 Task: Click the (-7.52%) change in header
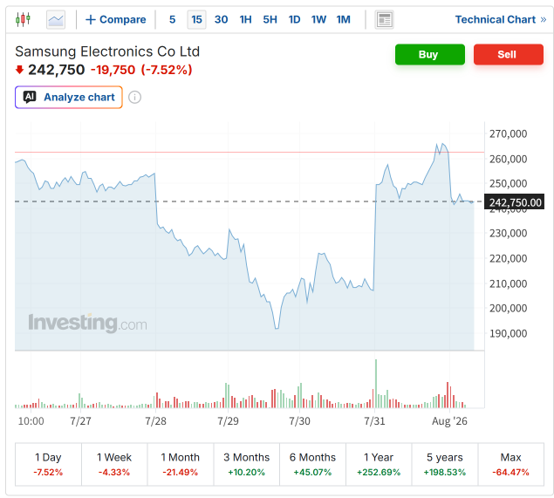(166, 70)
